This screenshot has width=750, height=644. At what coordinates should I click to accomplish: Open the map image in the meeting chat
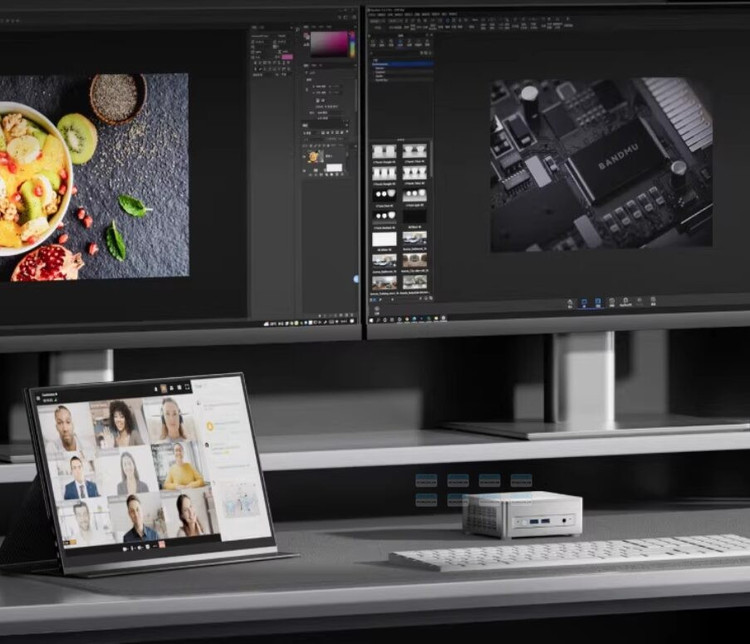(239, 498)
